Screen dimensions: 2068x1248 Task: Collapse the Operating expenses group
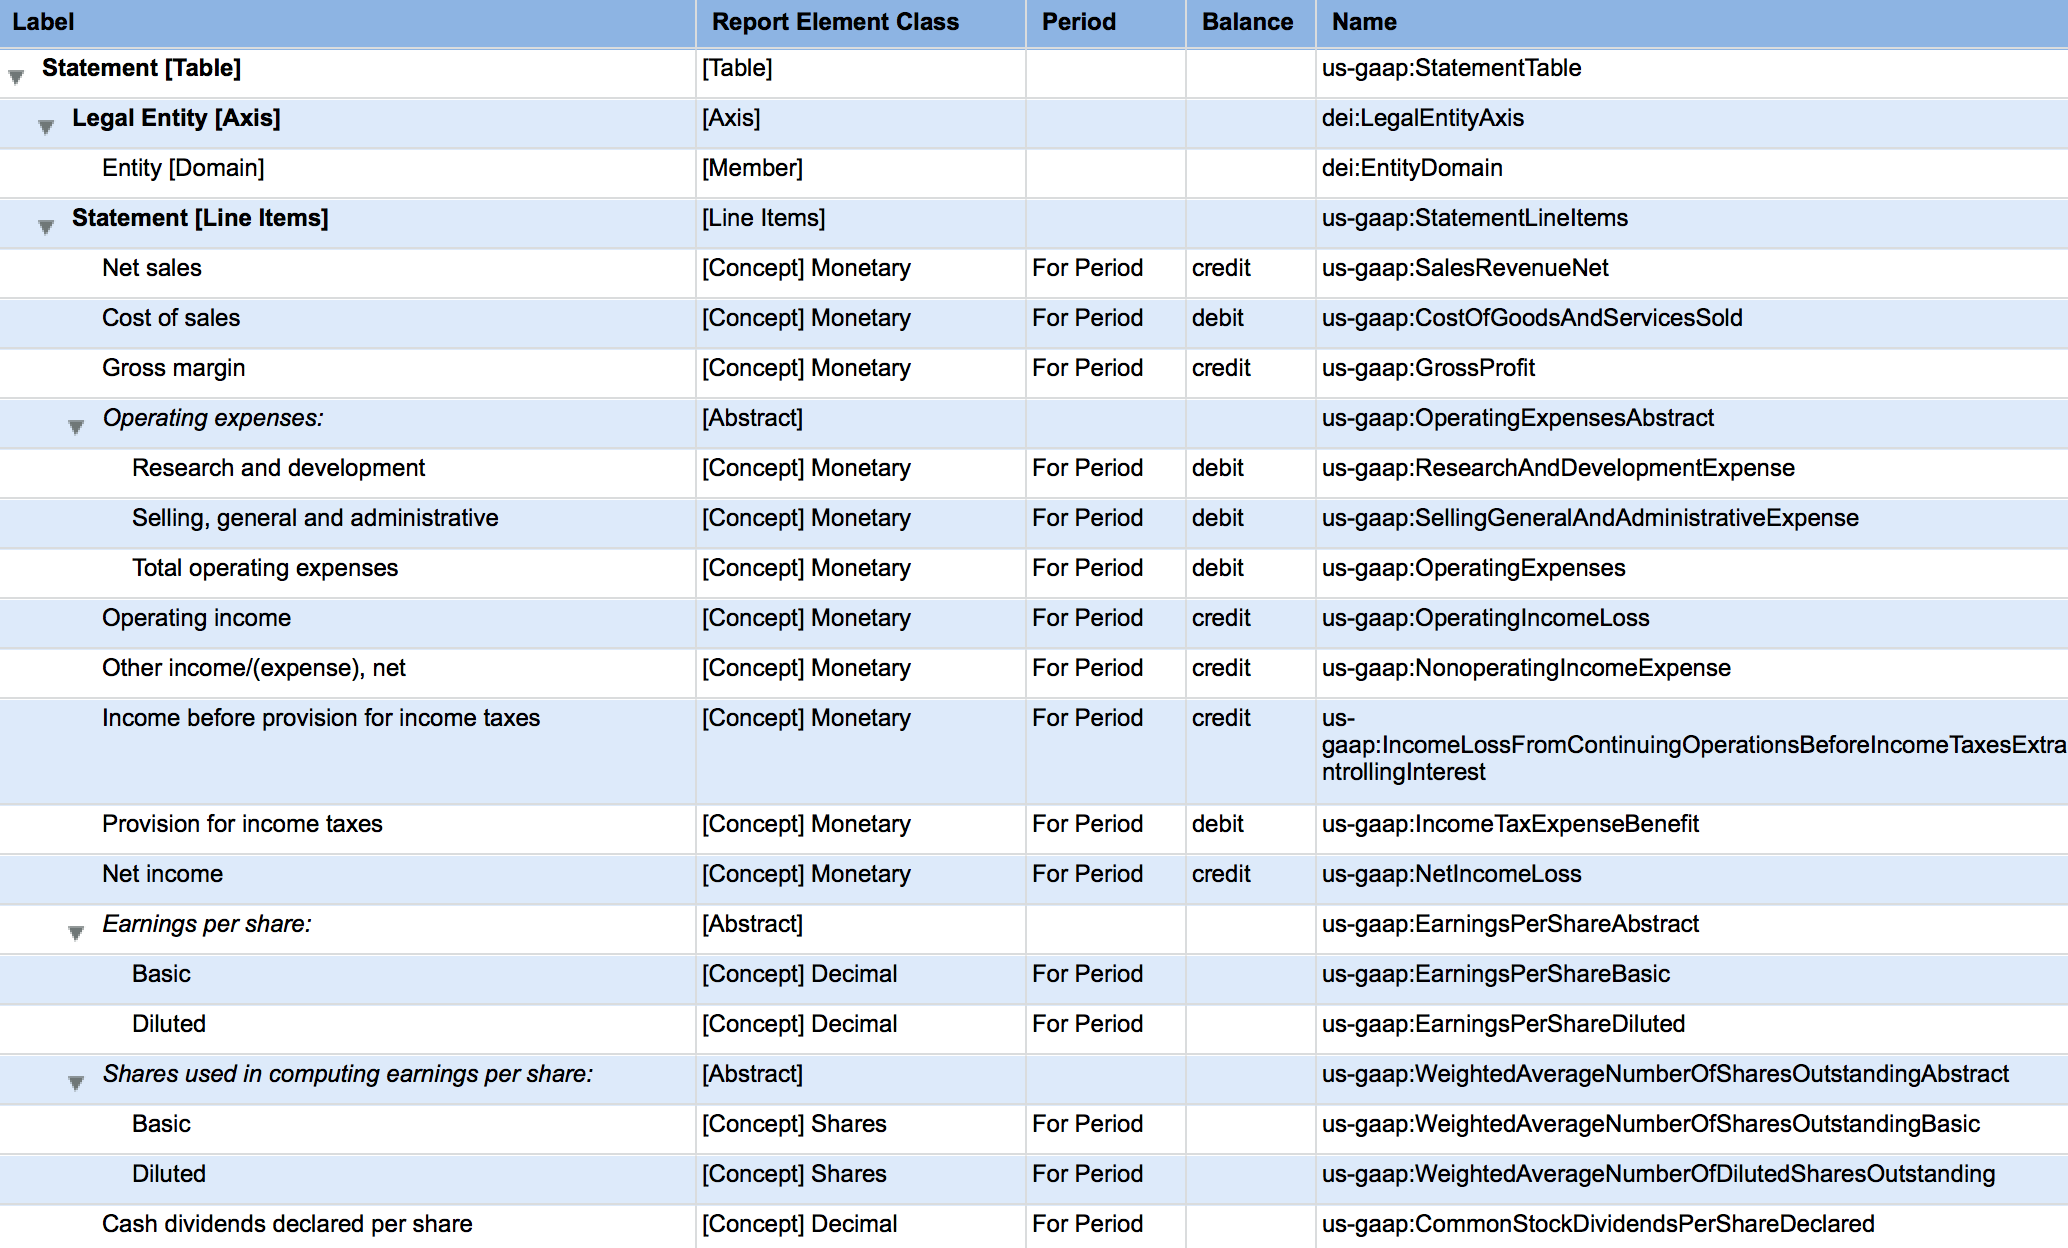tap(76, 426)
